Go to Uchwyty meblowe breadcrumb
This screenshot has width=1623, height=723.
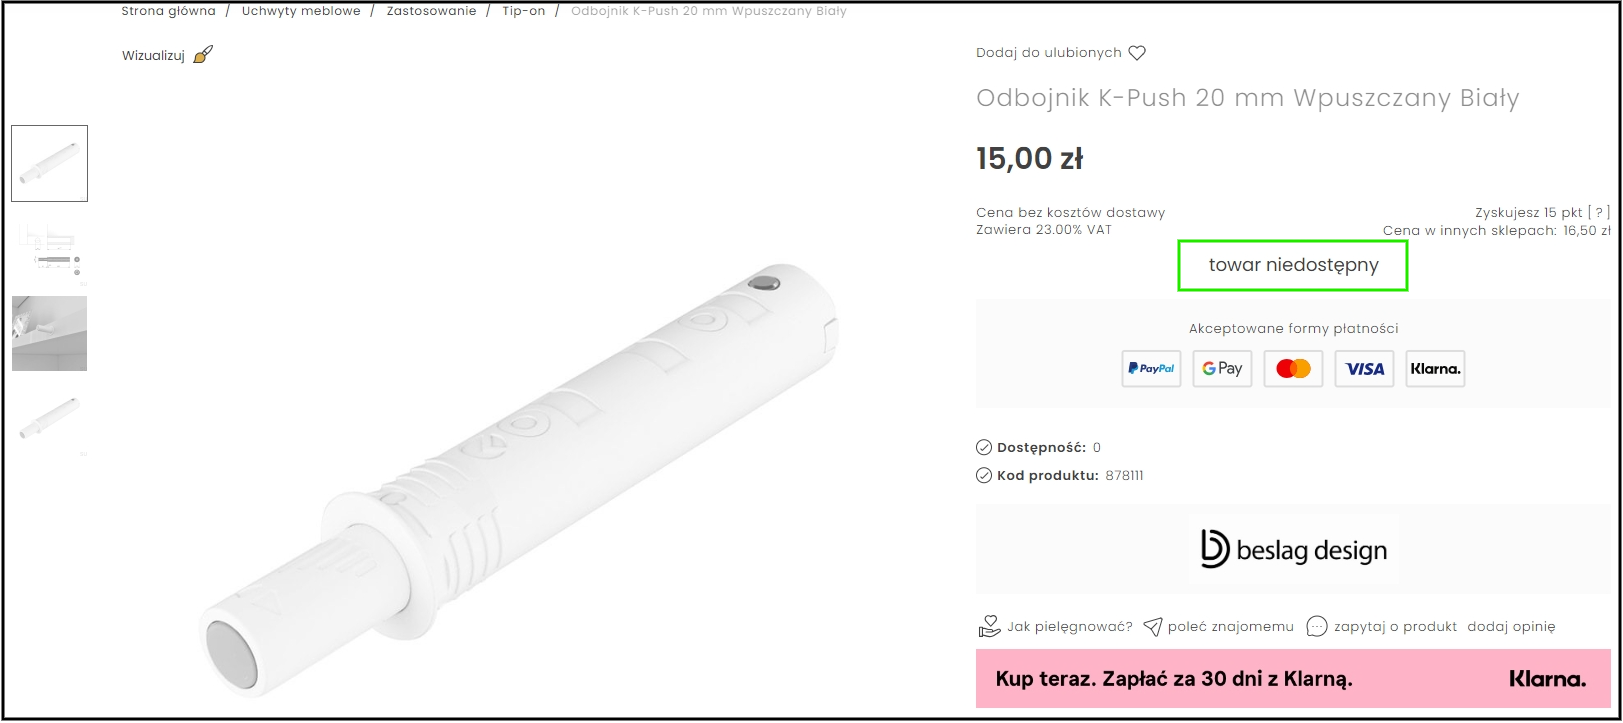(x=301, y=11)
